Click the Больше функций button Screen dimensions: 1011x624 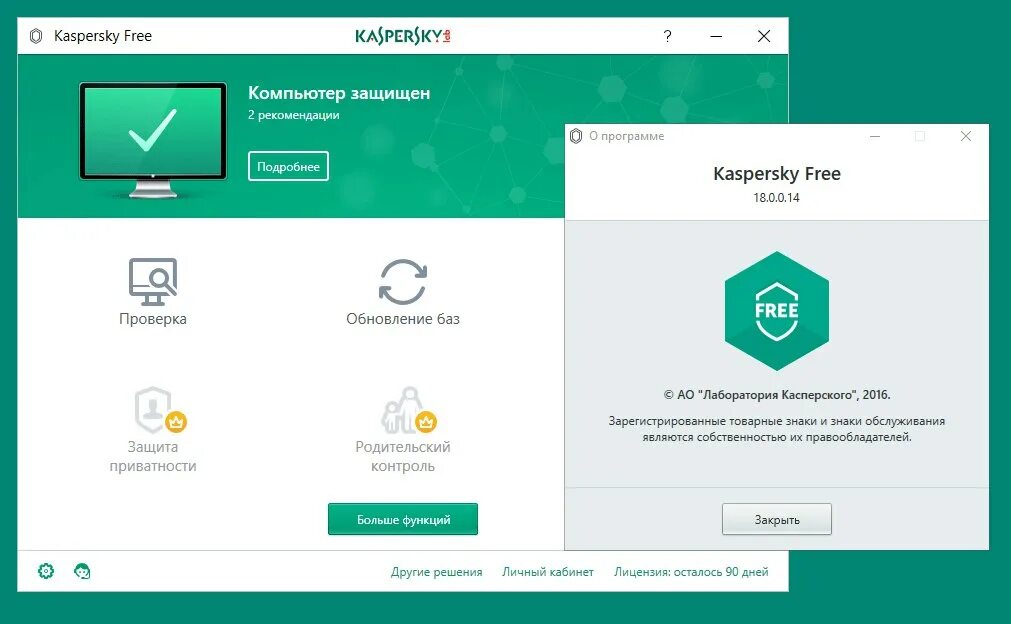point(403,520)
